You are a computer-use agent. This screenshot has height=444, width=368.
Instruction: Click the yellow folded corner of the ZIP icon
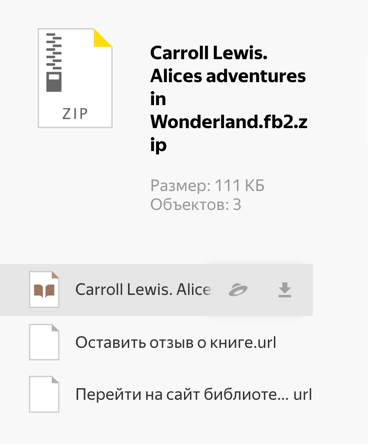coord(103,38)
